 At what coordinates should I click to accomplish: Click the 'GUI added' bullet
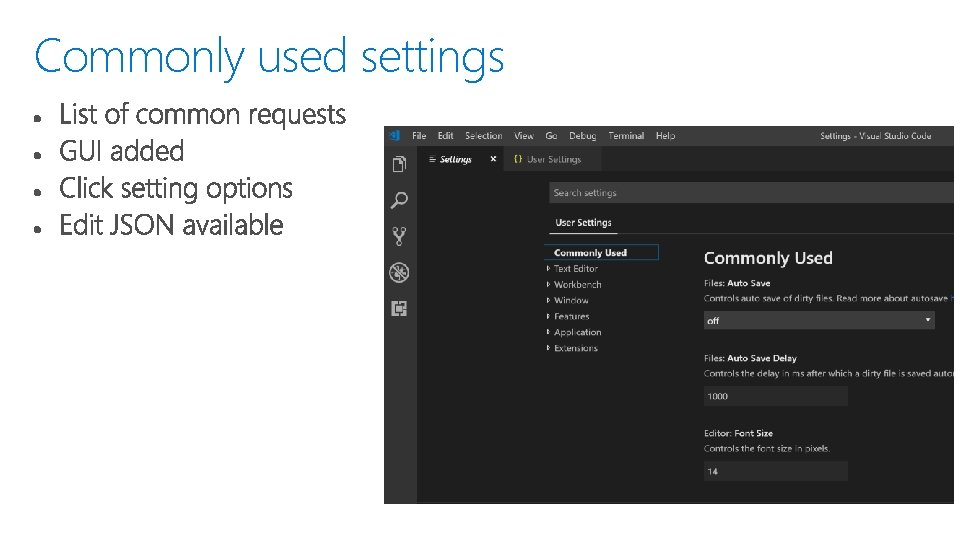121,151
